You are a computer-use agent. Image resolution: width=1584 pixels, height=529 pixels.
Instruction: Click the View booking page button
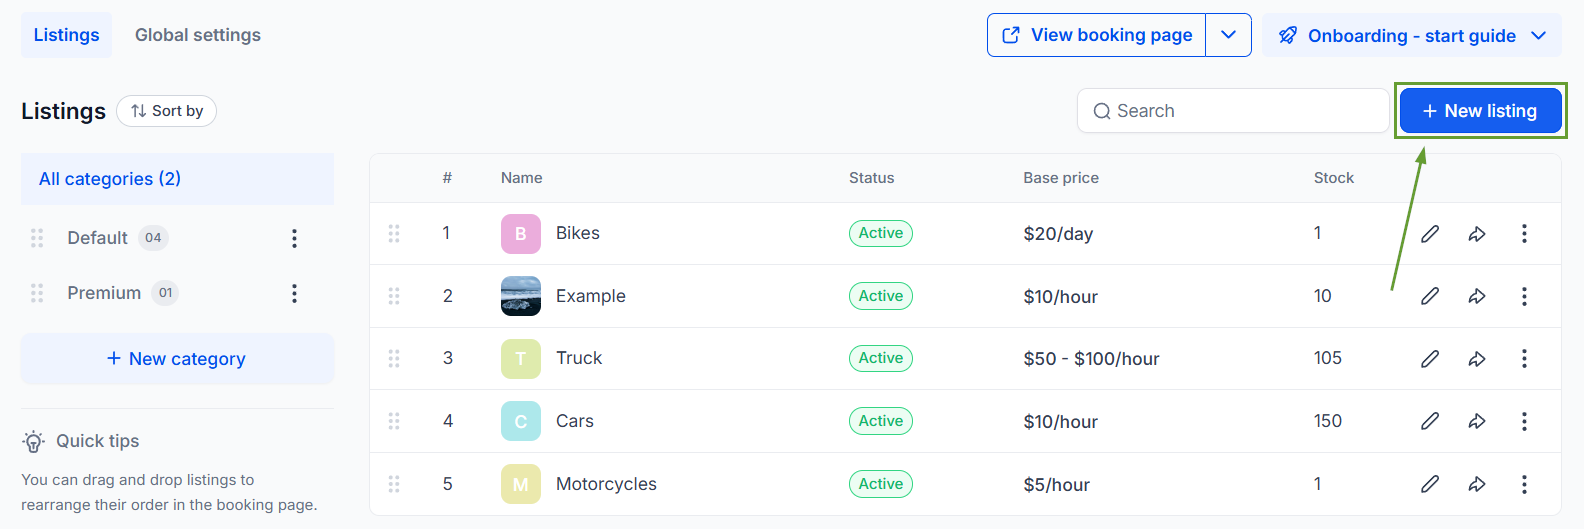1097,35
